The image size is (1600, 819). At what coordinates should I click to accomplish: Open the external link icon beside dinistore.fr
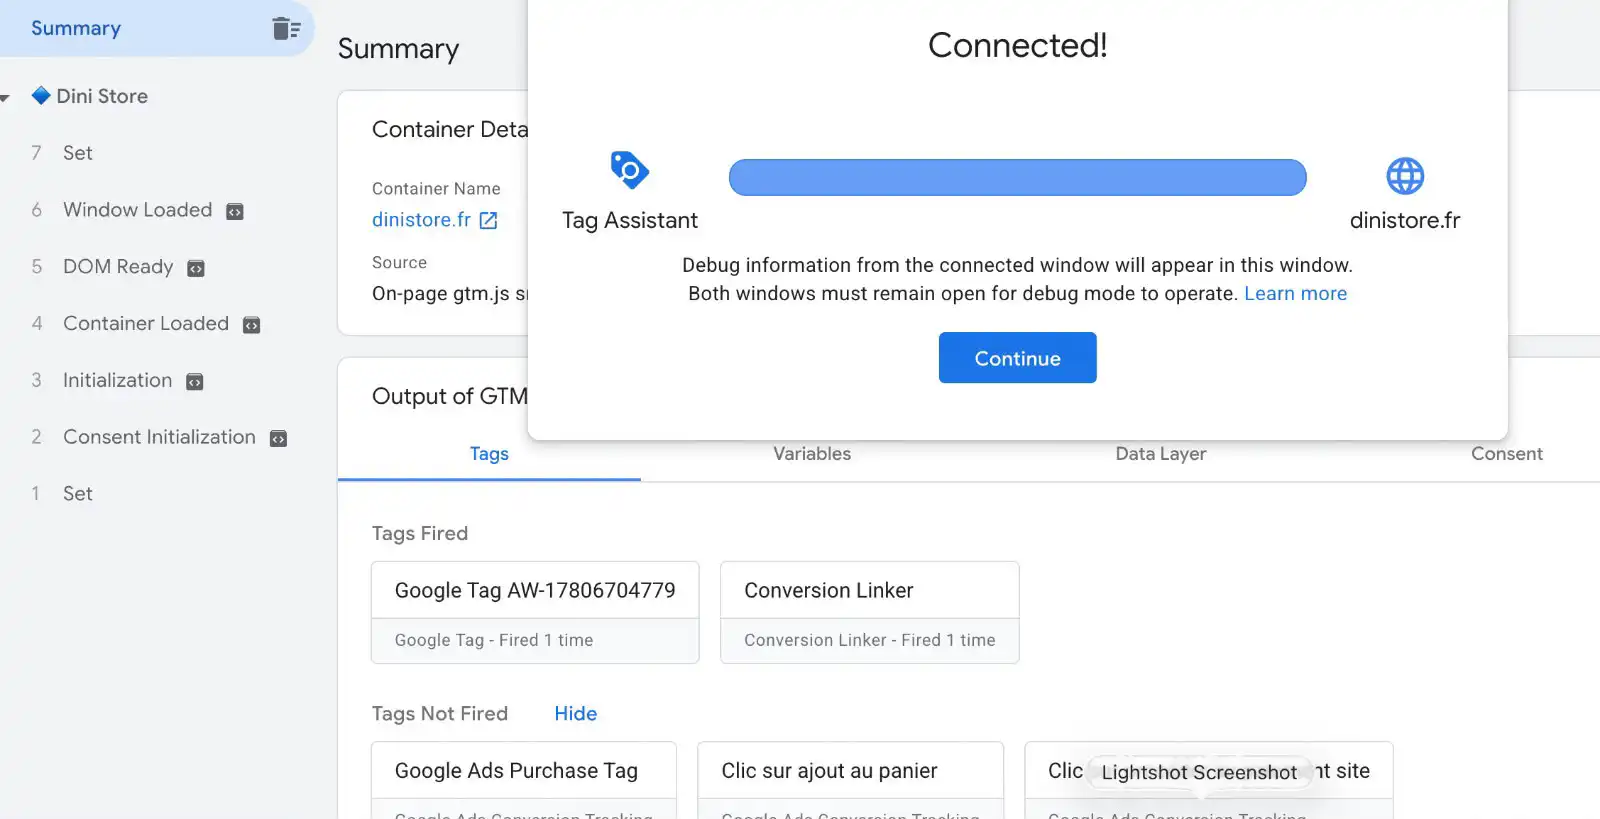click(x=488, y=221)
